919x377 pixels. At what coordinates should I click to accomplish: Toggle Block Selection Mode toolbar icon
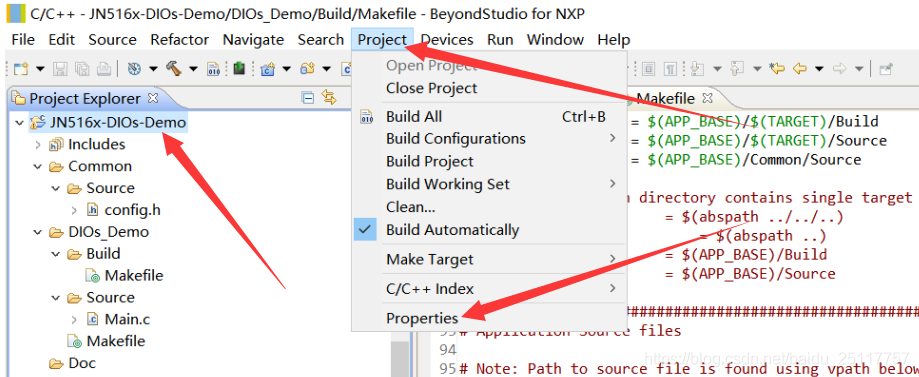[648, 69]
